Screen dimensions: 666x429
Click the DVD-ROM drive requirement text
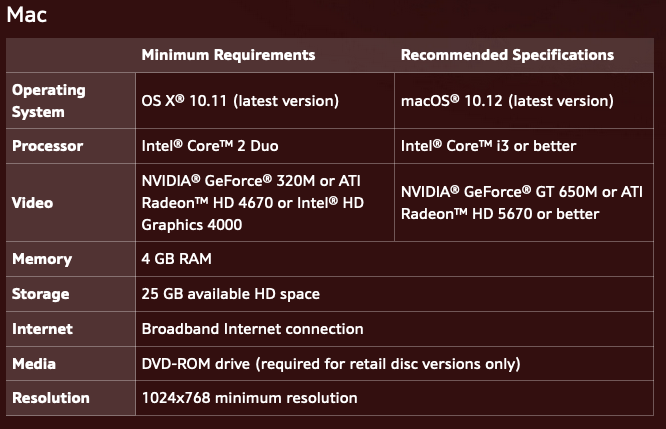(x=331, y=364)
